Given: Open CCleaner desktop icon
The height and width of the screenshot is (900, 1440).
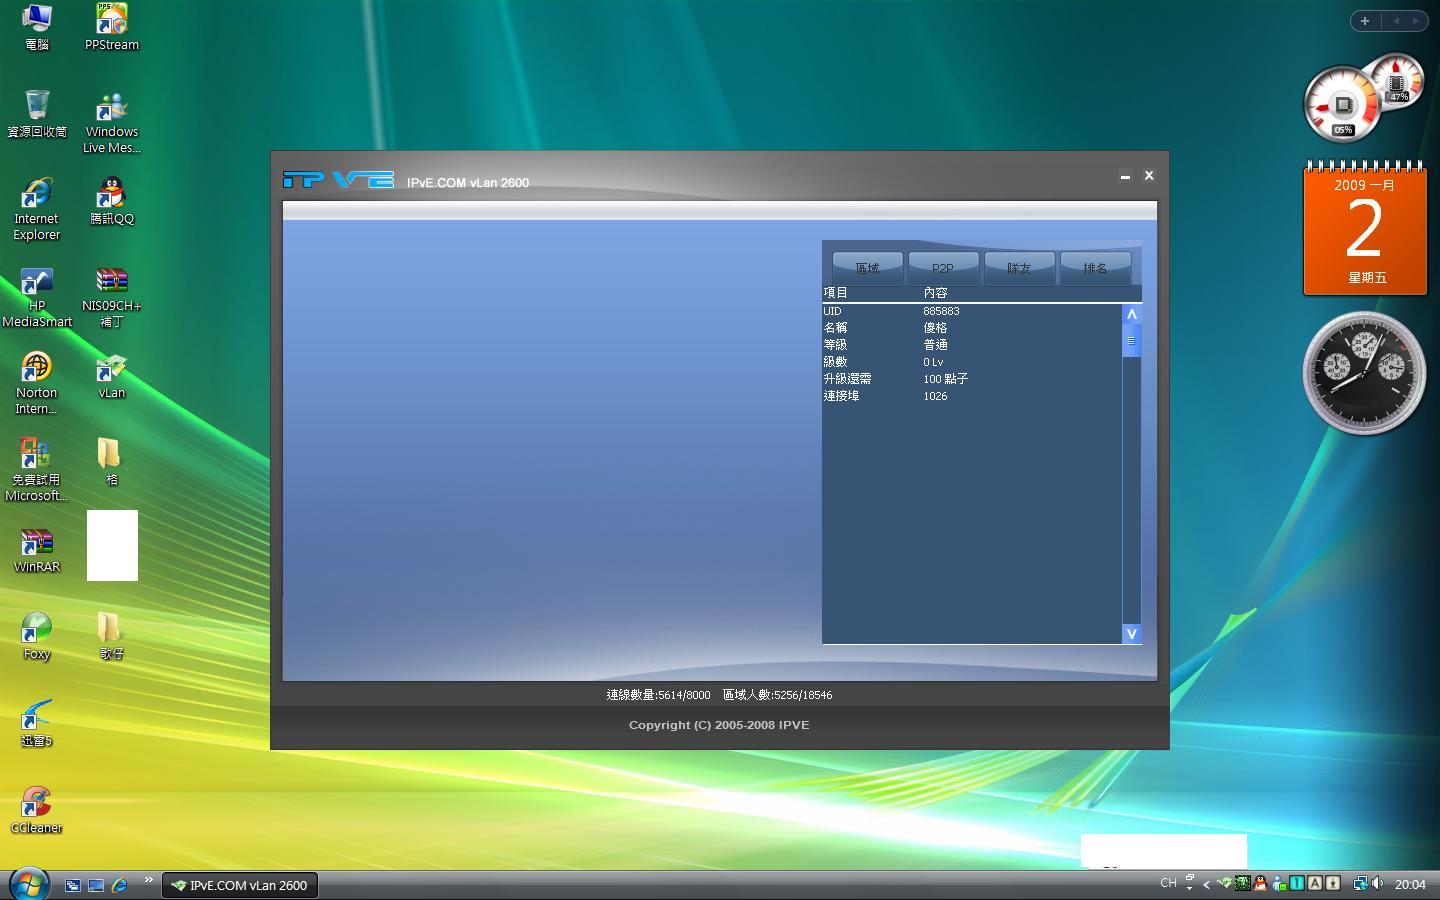Looking at the screenshot, I should coord(36,810).
